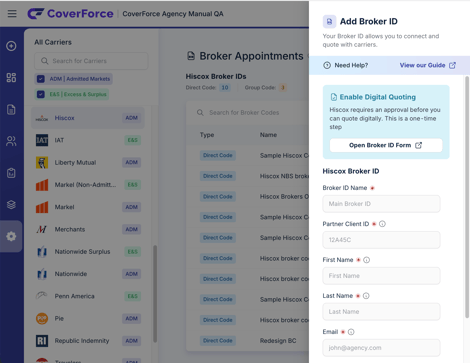Click the search icon in Broker Codes search
The height and width of the screenshot is (363, 470).
coord(200,113)
